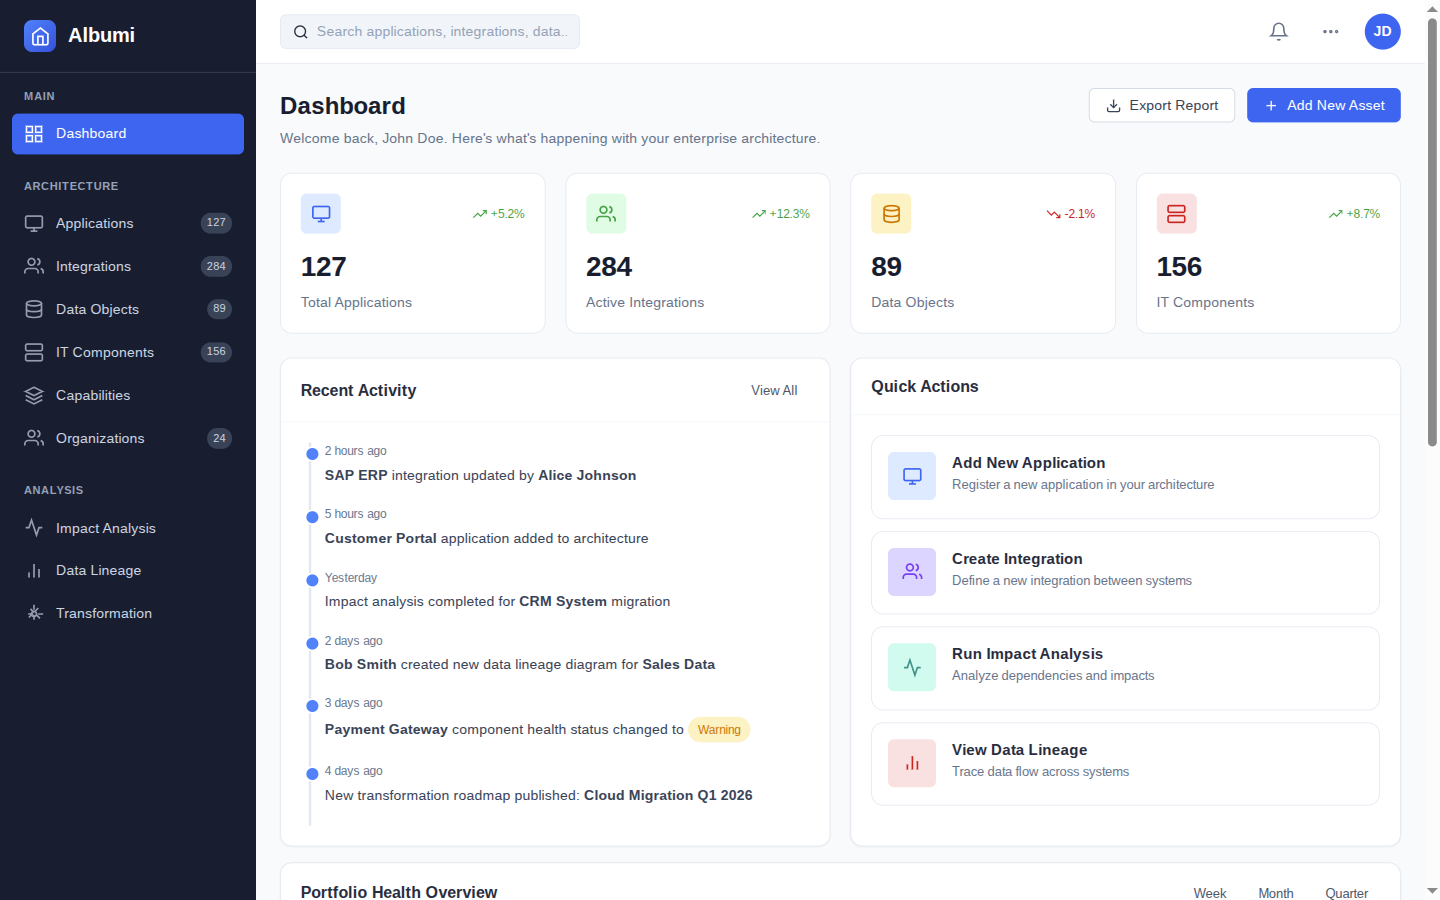Click the search applications input field
Image resolution: width=1440 pixels, height=900 pixels.
[430, 31]
